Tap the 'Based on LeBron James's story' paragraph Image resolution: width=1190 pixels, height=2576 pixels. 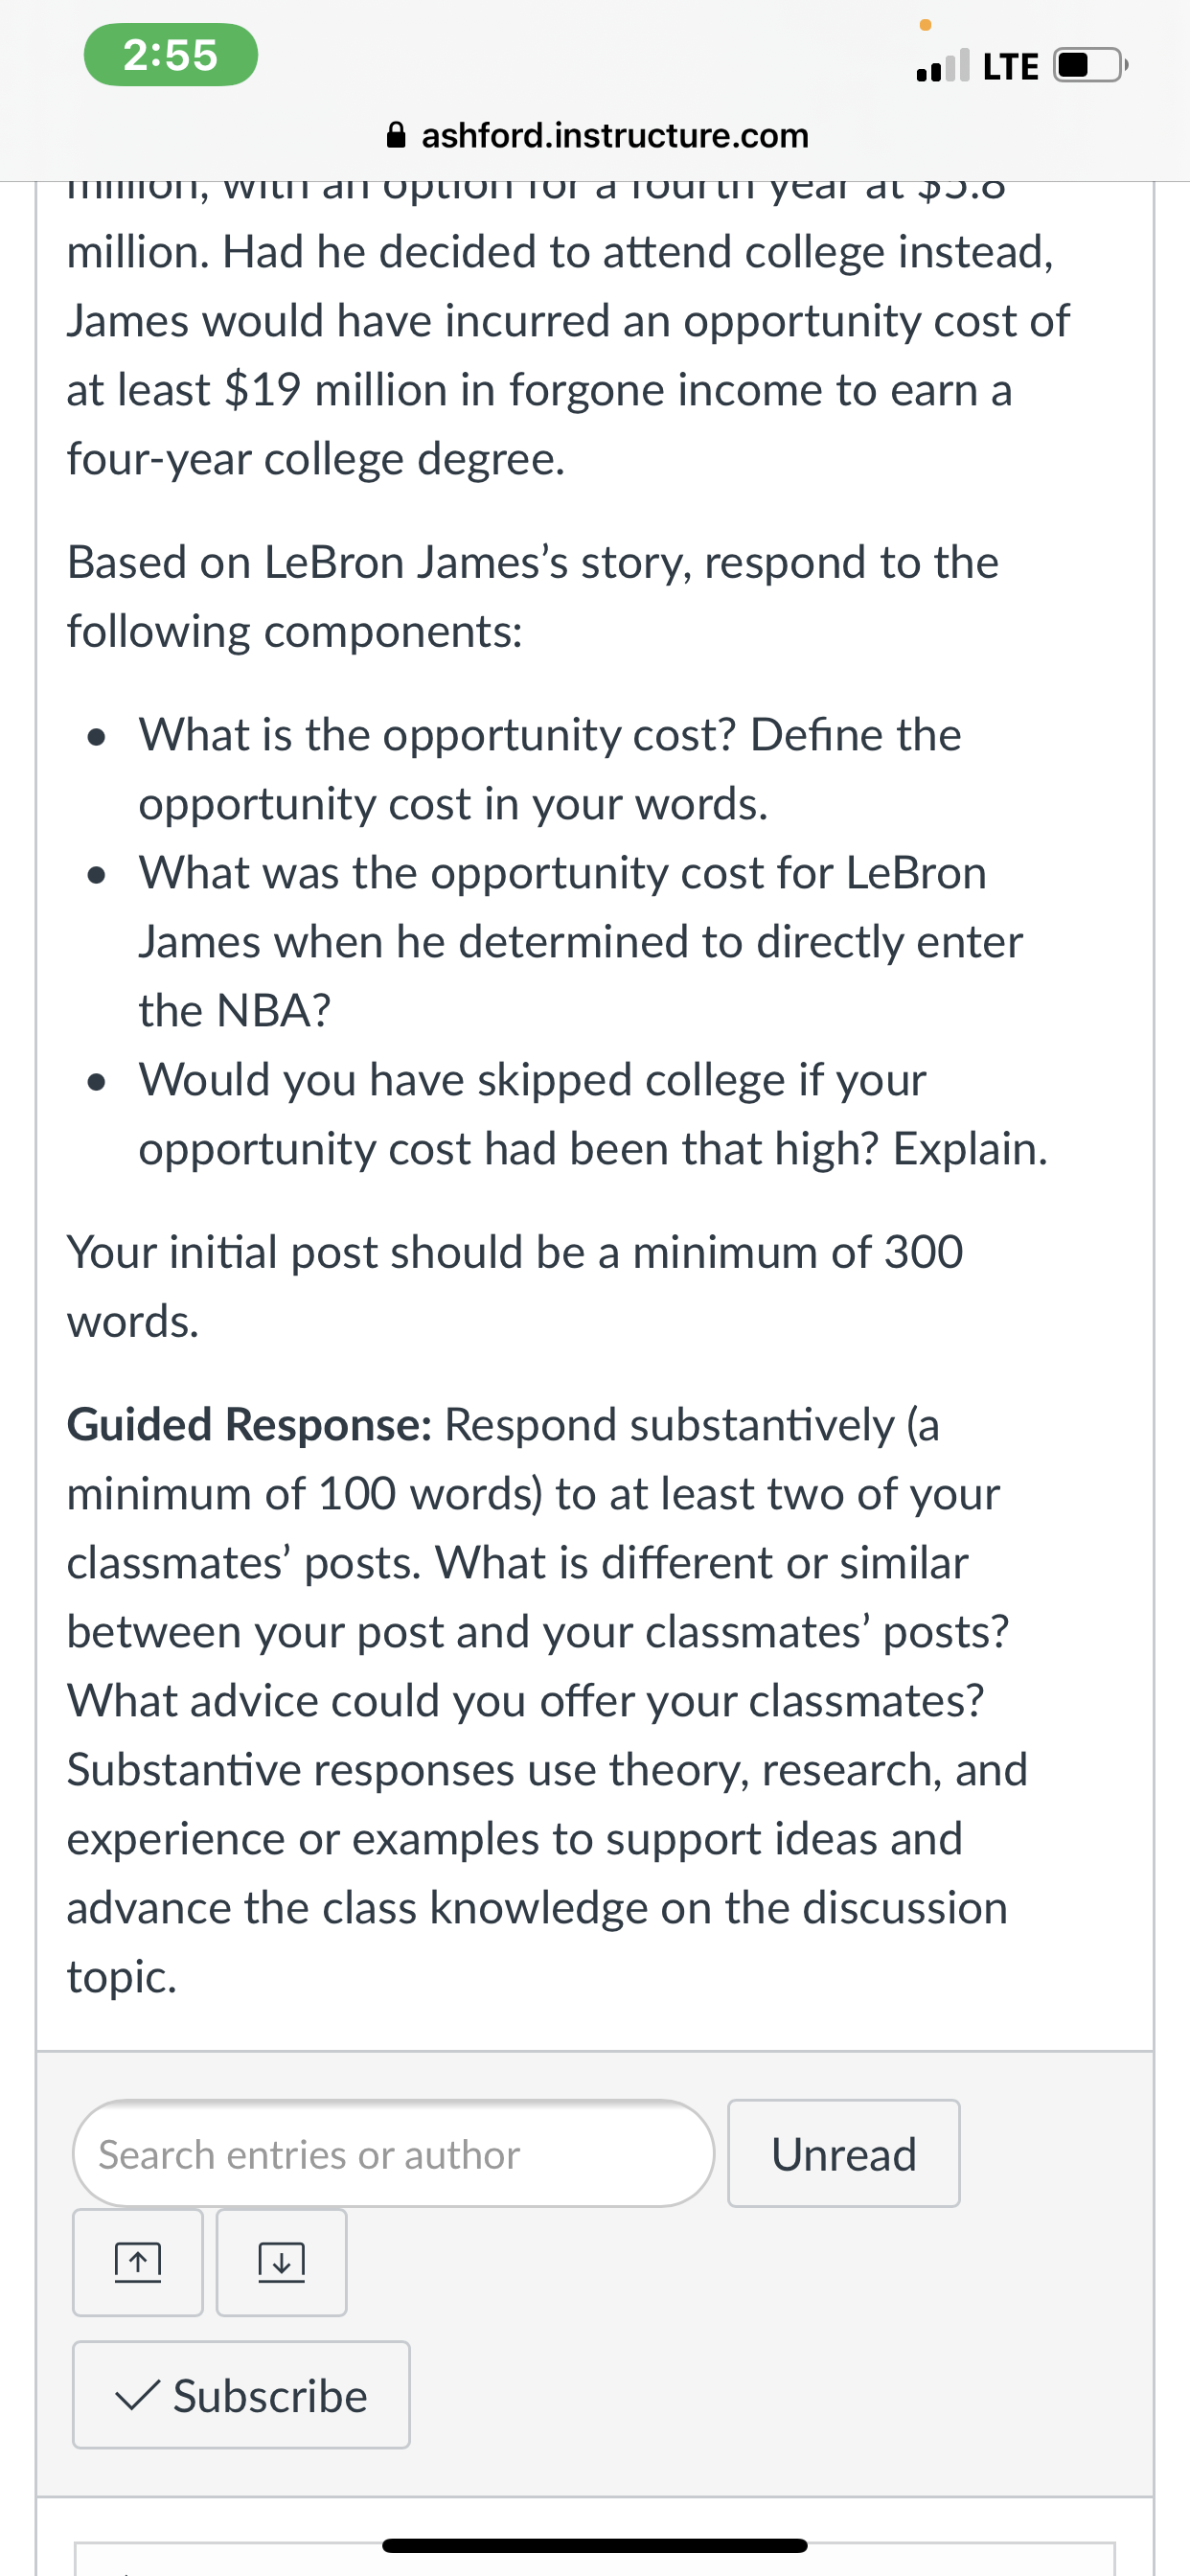[533, 596]
